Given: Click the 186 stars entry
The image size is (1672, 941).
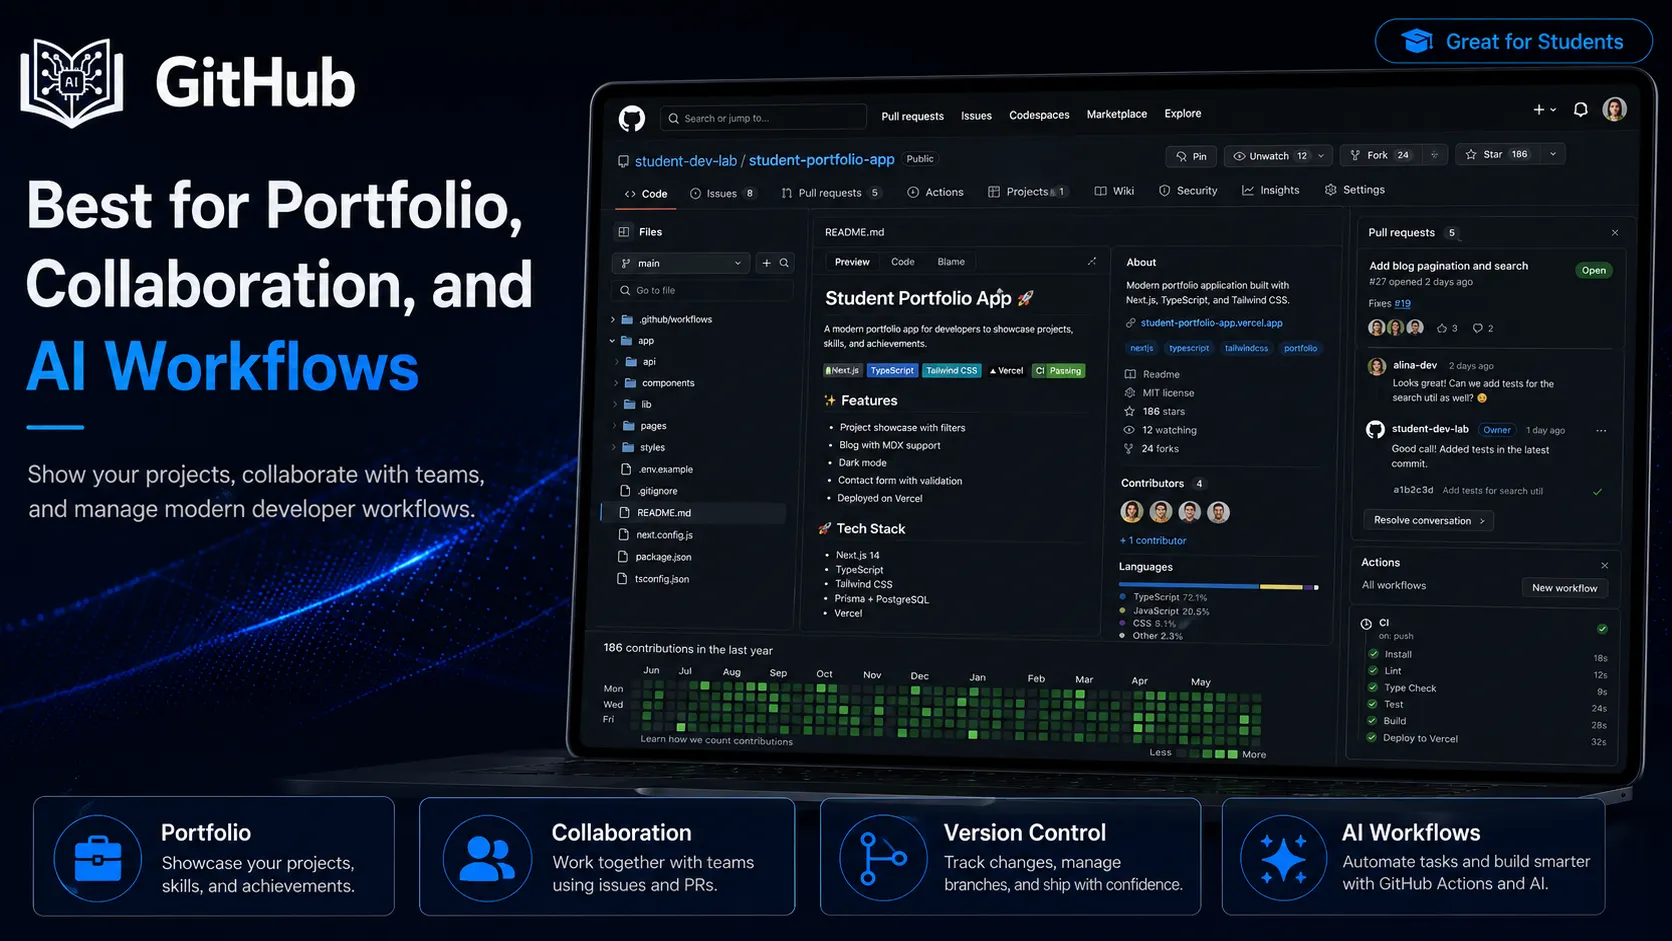Looking at the screenshot, I should [x=1155, y=412].
